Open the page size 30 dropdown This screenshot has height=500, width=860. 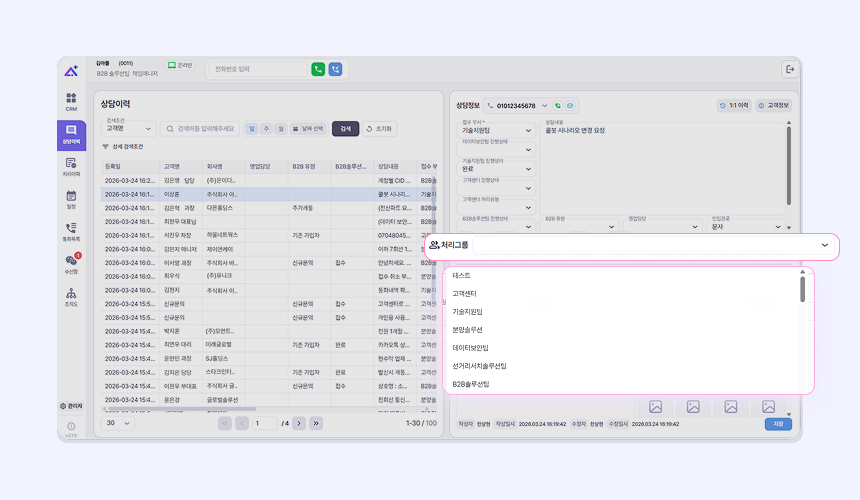118,423
